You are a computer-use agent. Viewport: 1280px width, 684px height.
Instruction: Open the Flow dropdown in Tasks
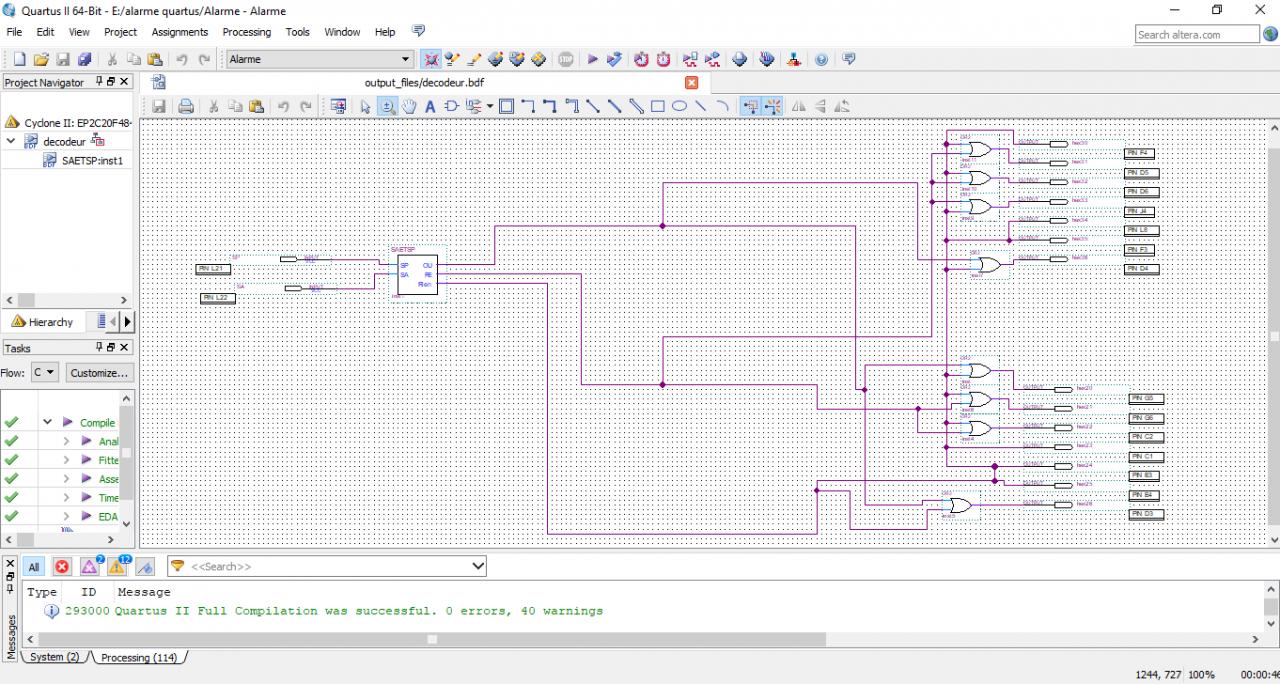44,373
